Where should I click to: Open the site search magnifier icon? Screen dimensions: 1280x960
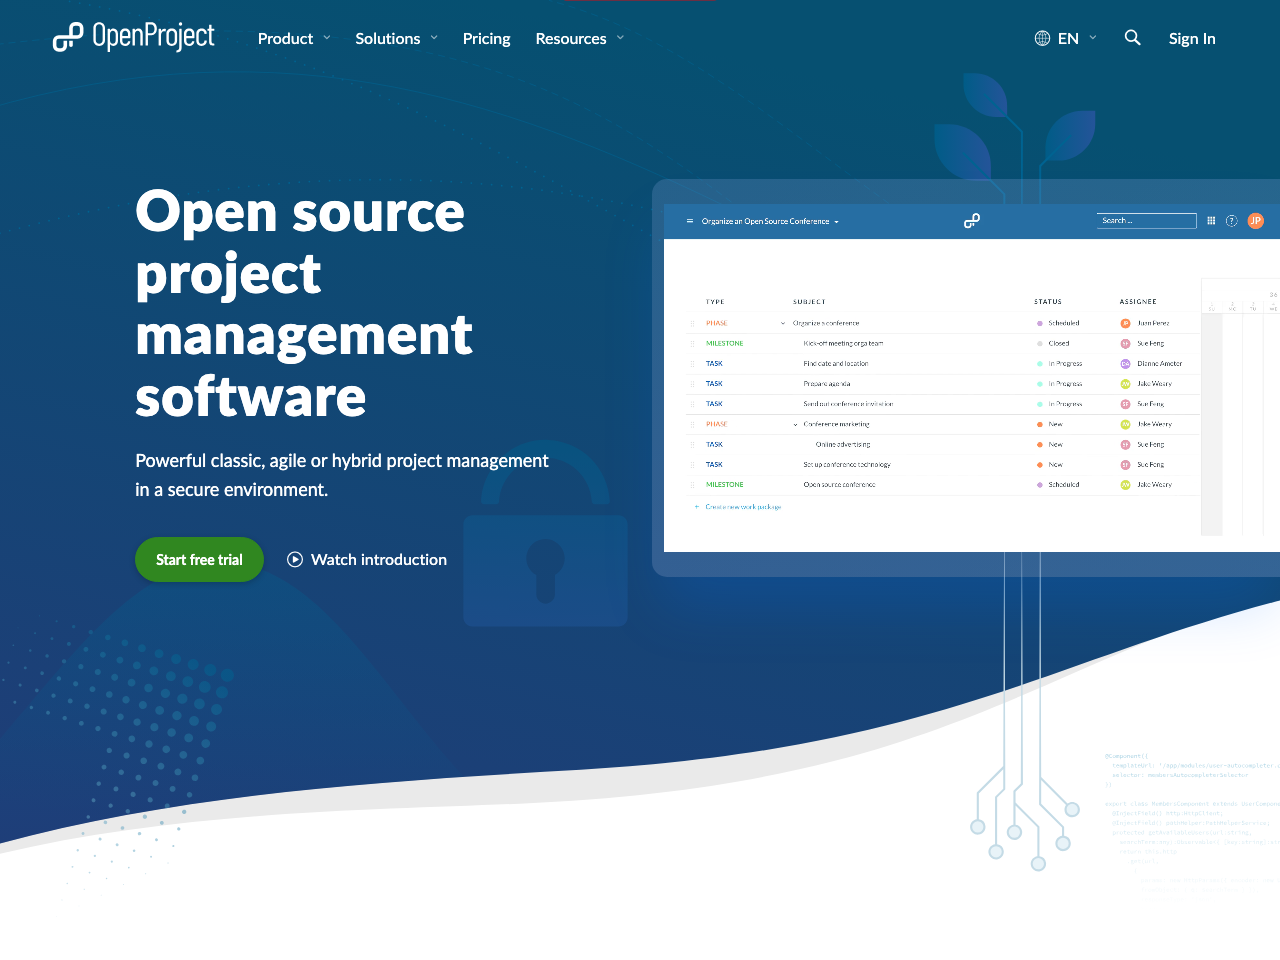[x=1132, y=38]
